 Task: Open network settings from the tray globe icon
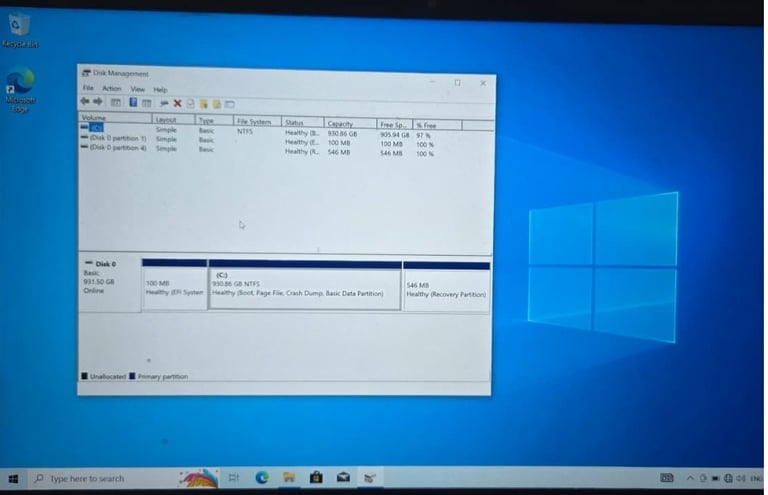point(728,478)
